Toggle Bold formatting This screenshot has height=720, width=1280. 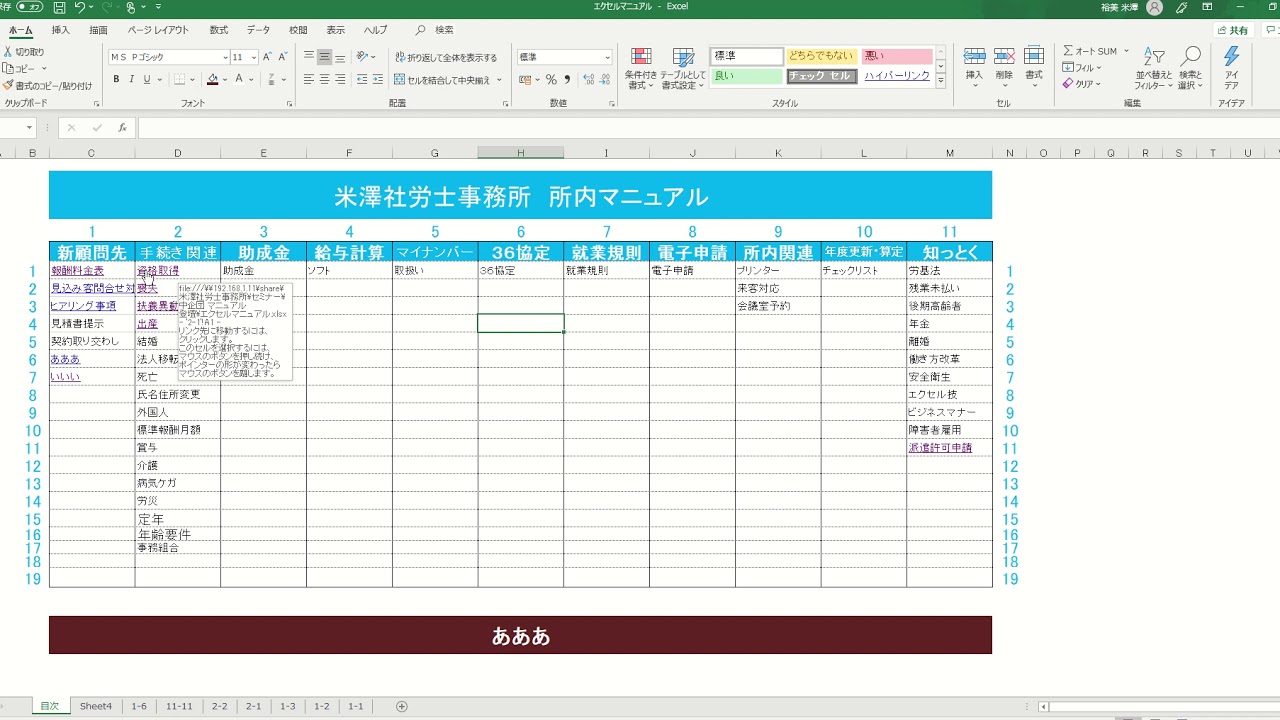tap(116, 80)
